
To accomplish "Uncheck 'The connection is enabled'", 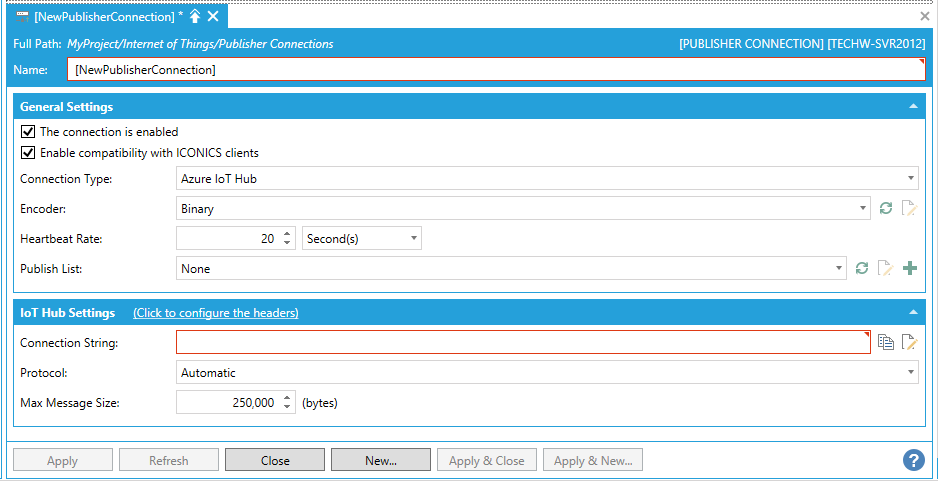I will (x=28, y=132).
